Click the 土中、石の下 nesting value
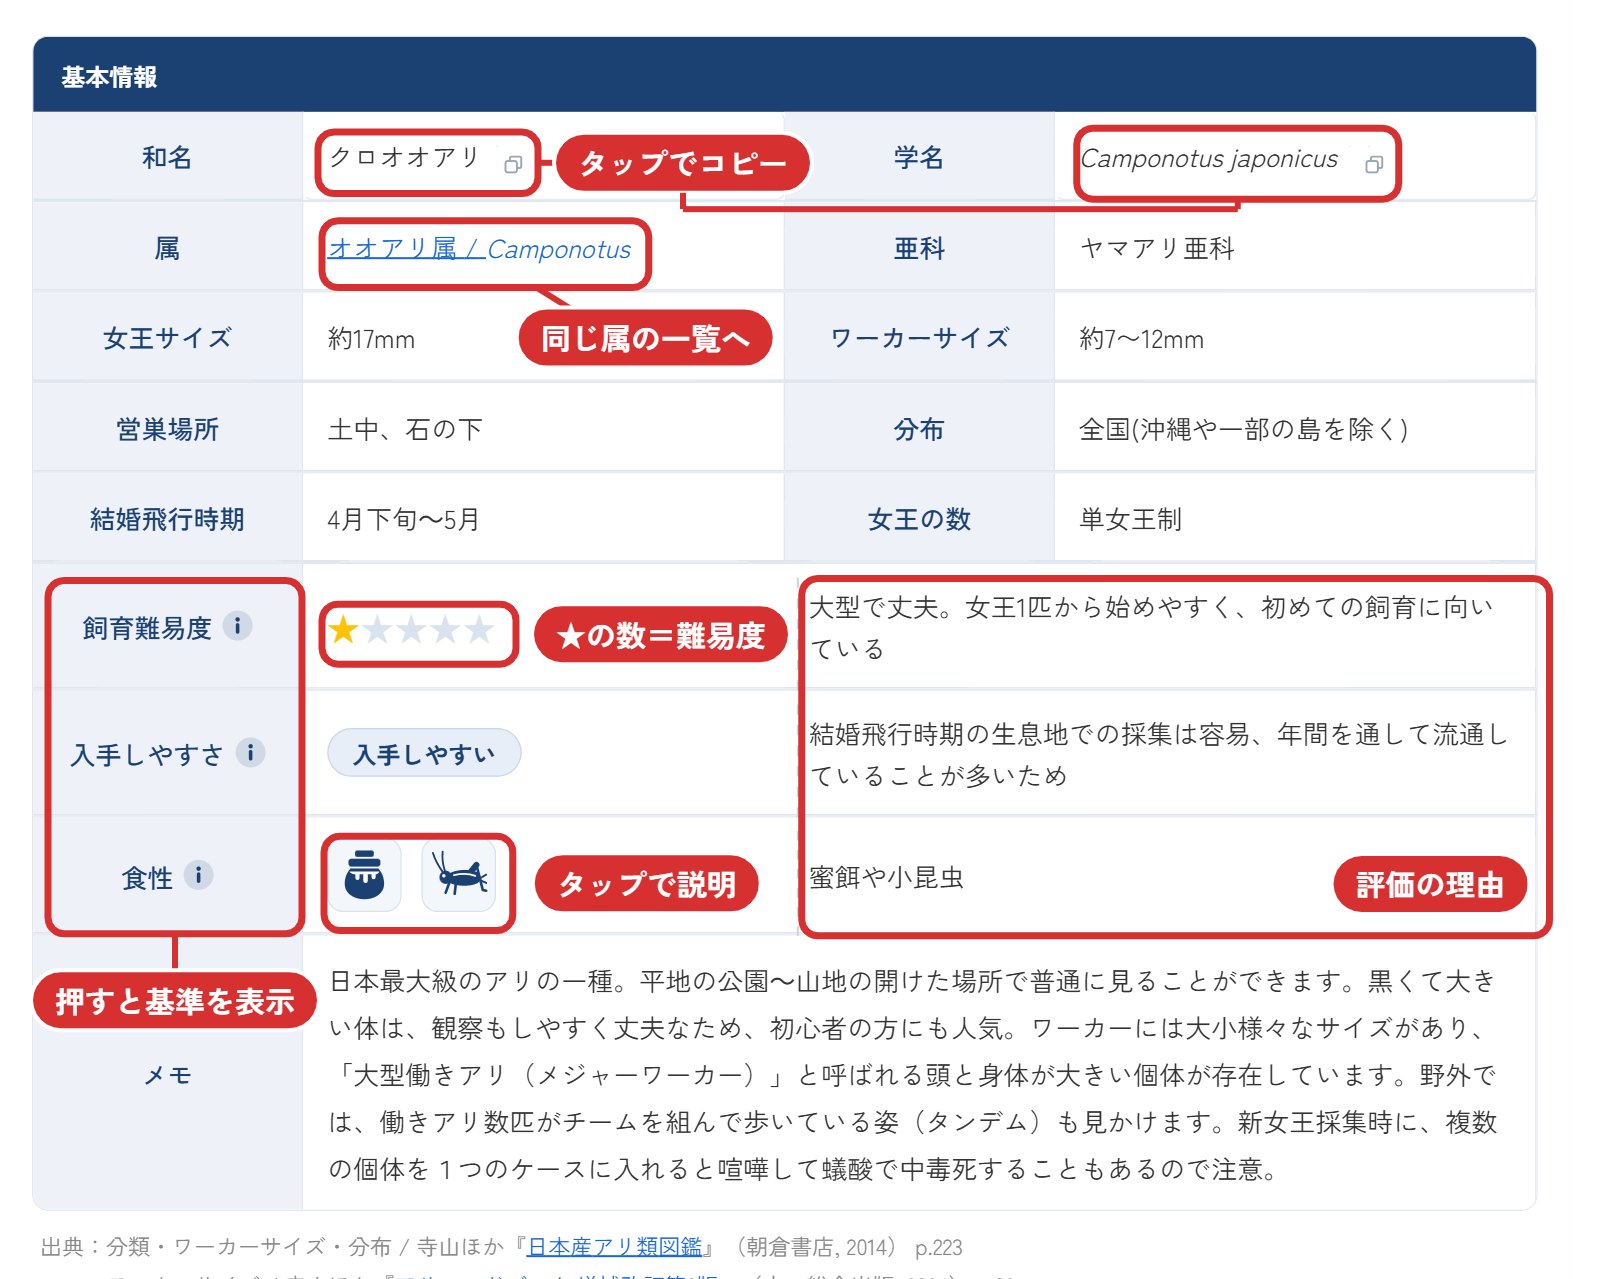 pyautogui.click(x=405, y=430)
